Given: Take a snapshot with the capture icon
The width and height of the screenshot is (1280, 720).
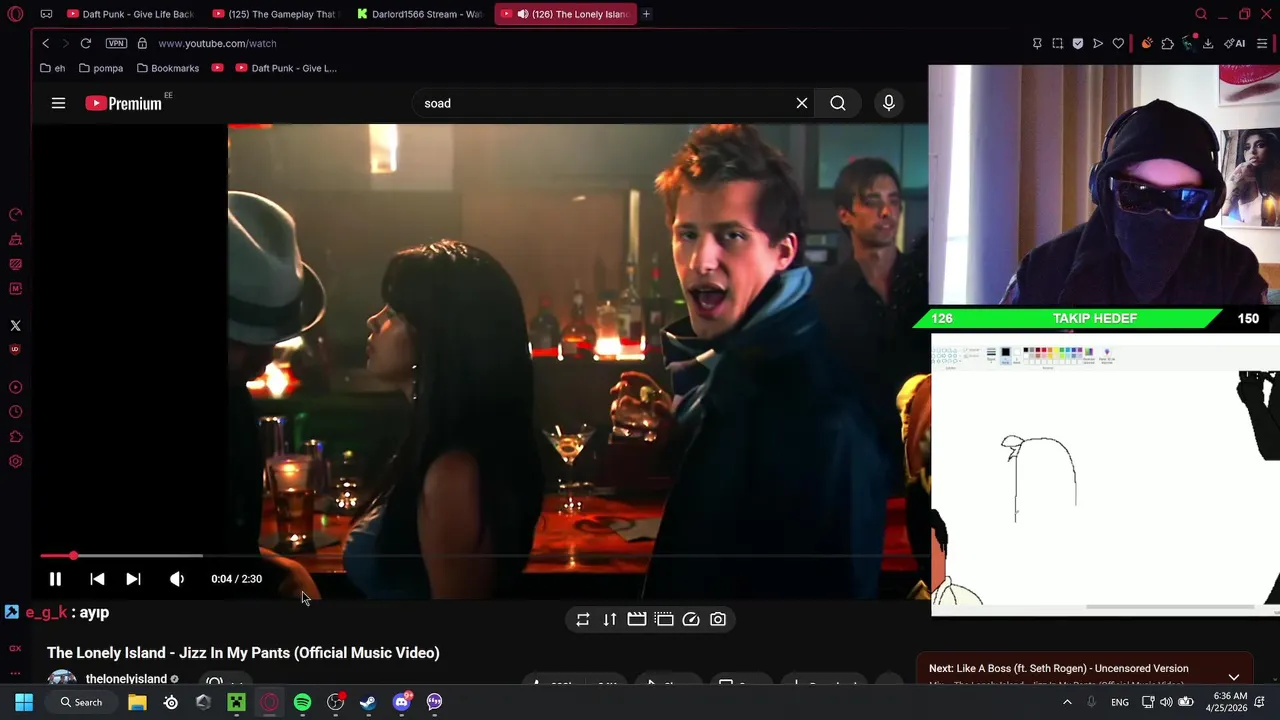Looking at the screenshot, I should click(x=1057, y=43).
